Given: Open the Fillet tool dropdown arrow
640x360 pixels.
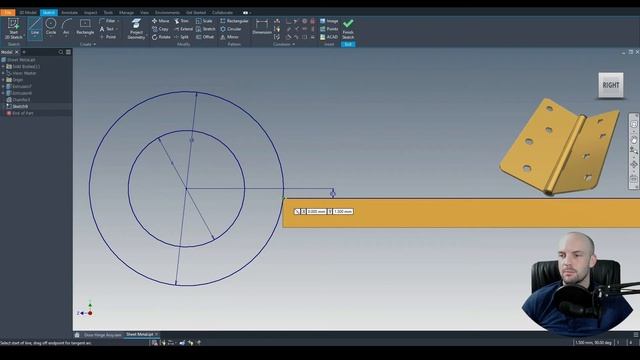Looking at the screenshot, I should pos(118,21).
